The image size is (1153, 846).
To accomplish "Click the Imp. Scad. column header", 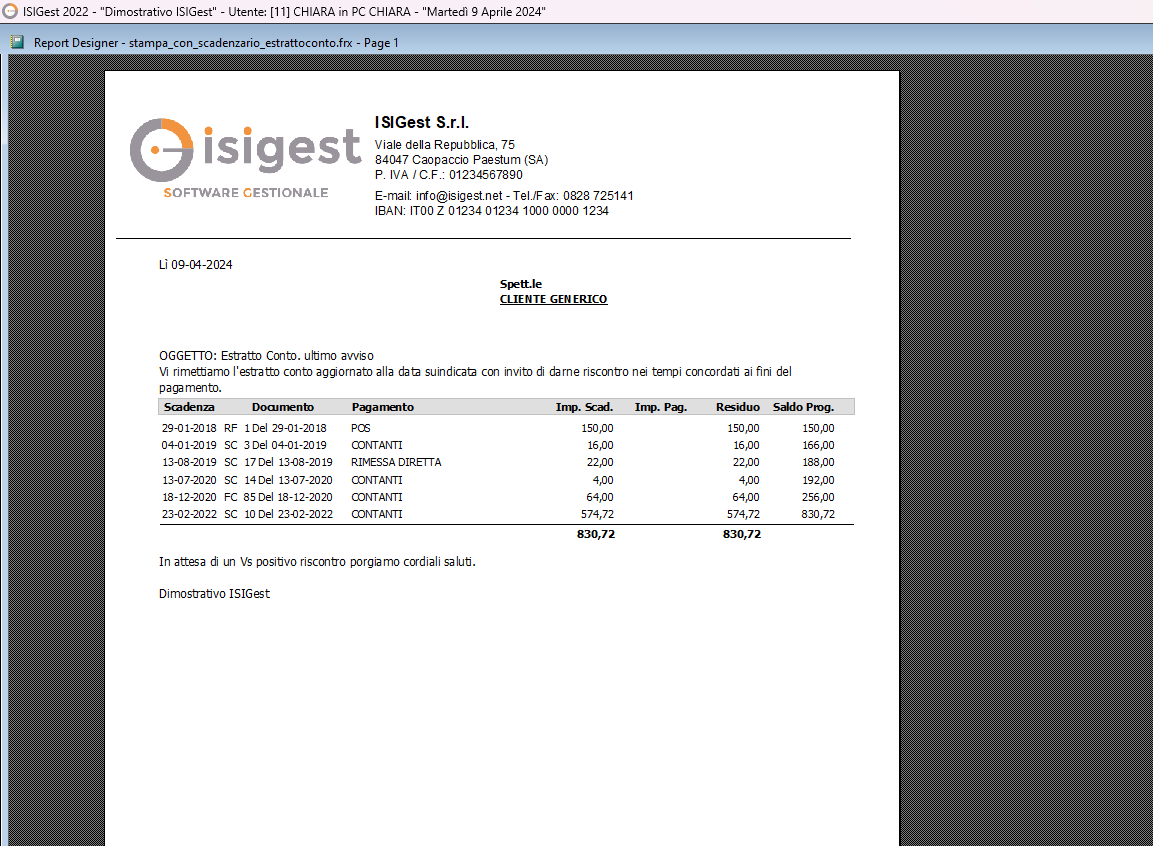I will 585,407.
